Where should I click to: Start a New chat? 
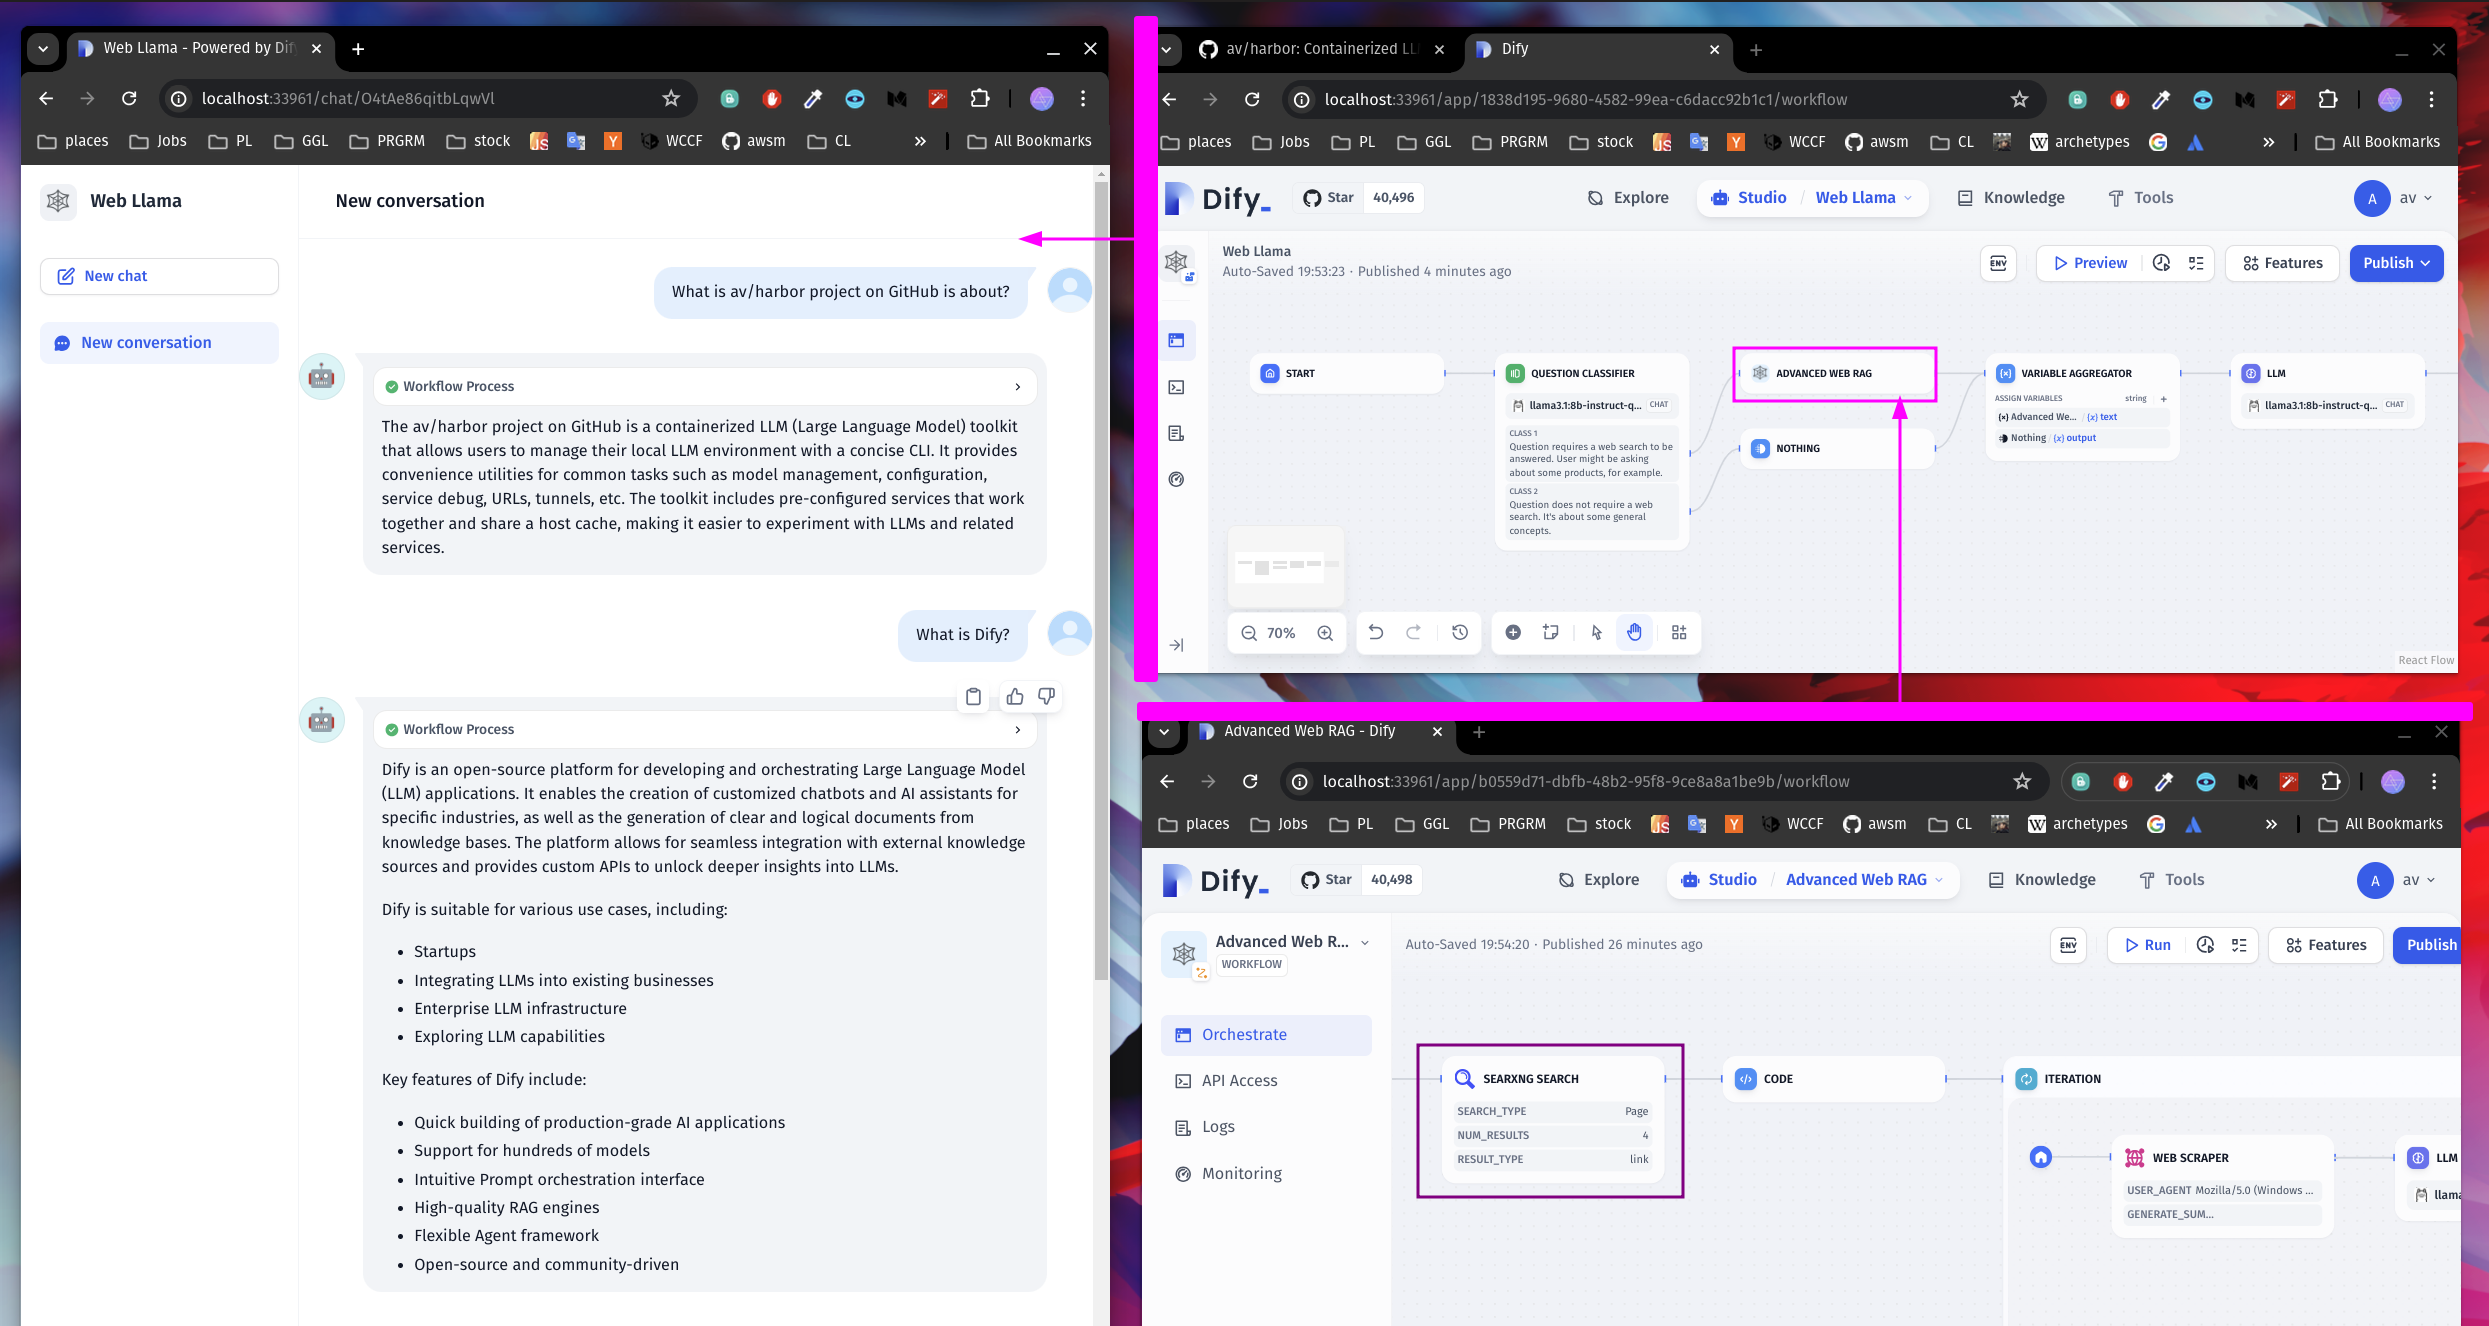coord(159,276)
